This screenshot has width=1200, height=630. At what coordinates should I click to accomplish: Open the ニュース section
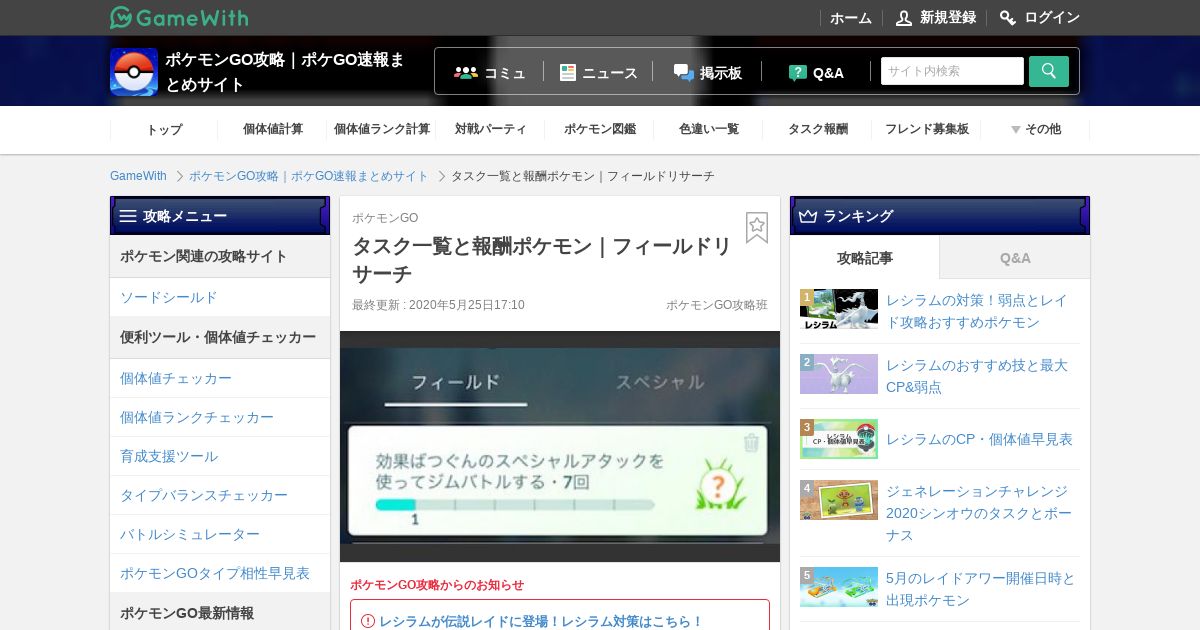pos(610,72)
